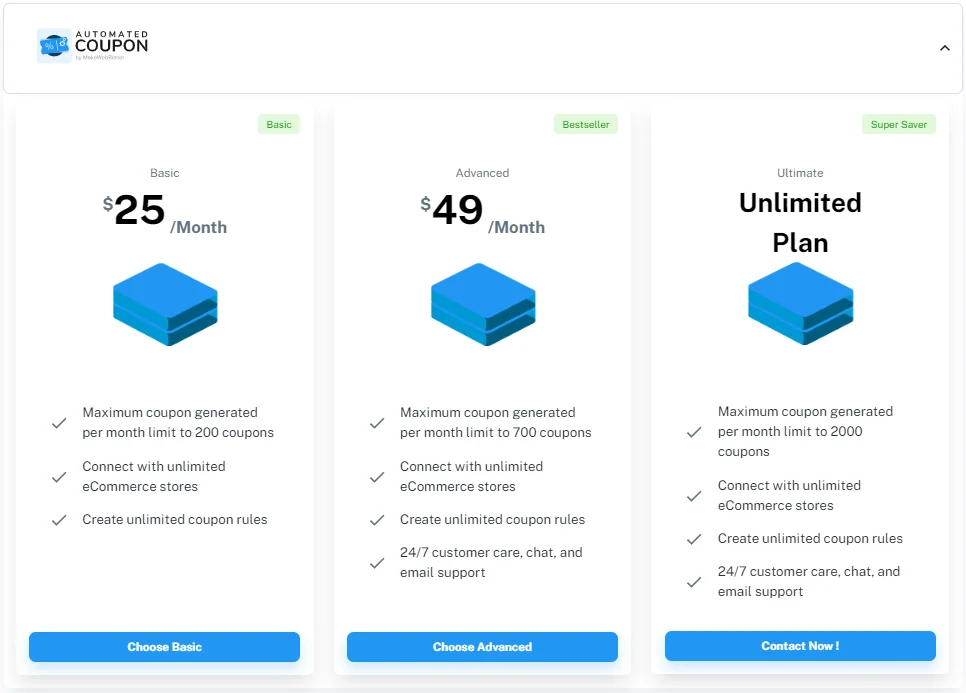Click the Advanced plan name label

pos(483,173)
